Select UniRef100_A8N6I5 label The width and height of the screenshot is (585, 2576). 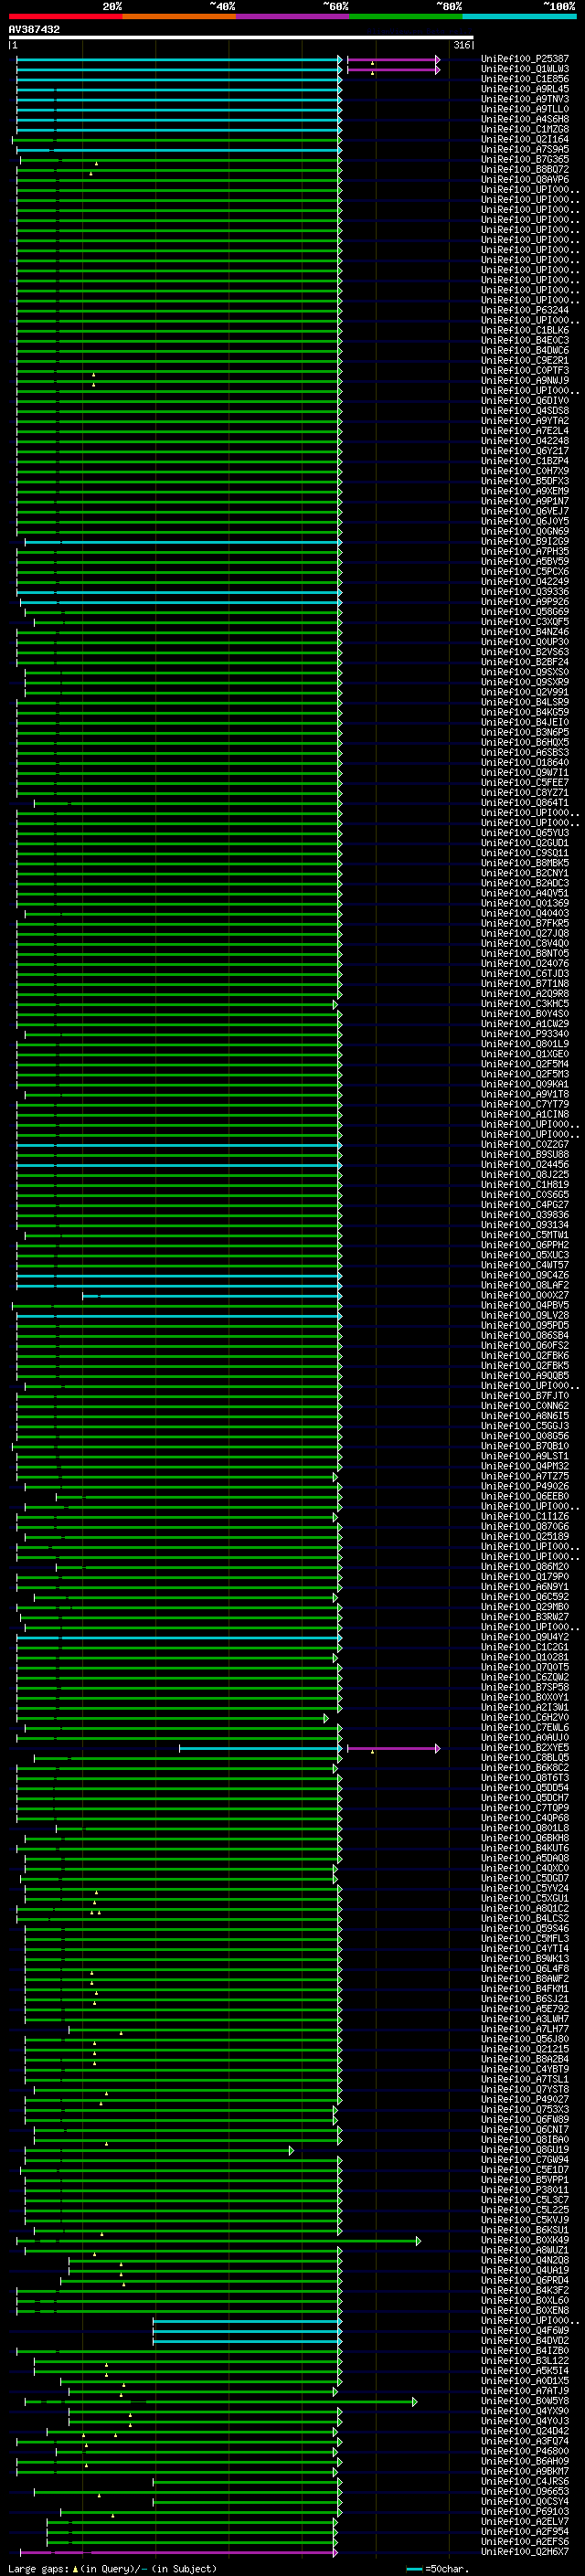click(524, 1415)
